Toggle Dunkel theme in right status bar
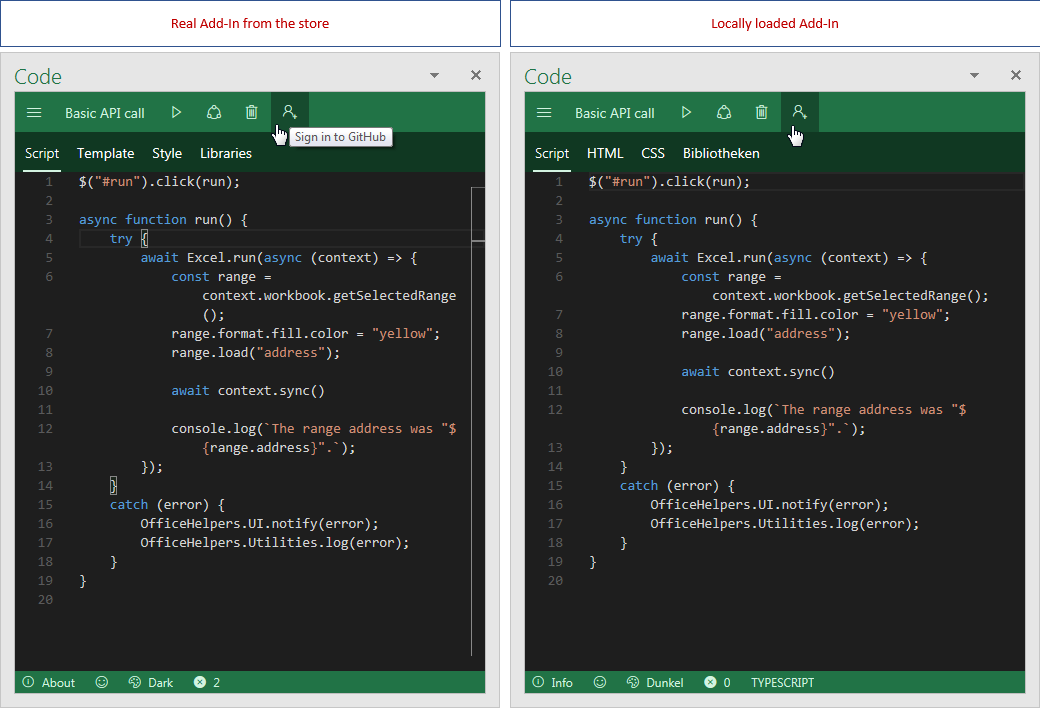The image size is (1040, 708). tap(655, 682)
